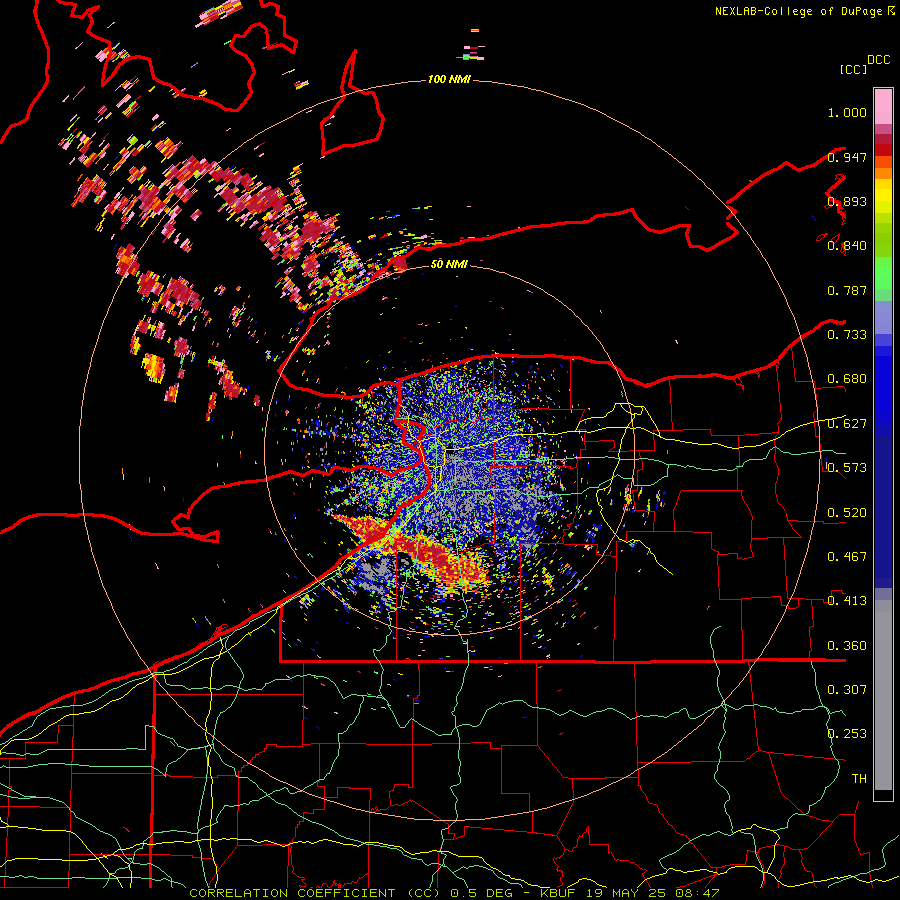Click the 0.893 color scale value
The height and width of the screenshot is (900, 900).
pyautogui.click(x=847, y=201)
